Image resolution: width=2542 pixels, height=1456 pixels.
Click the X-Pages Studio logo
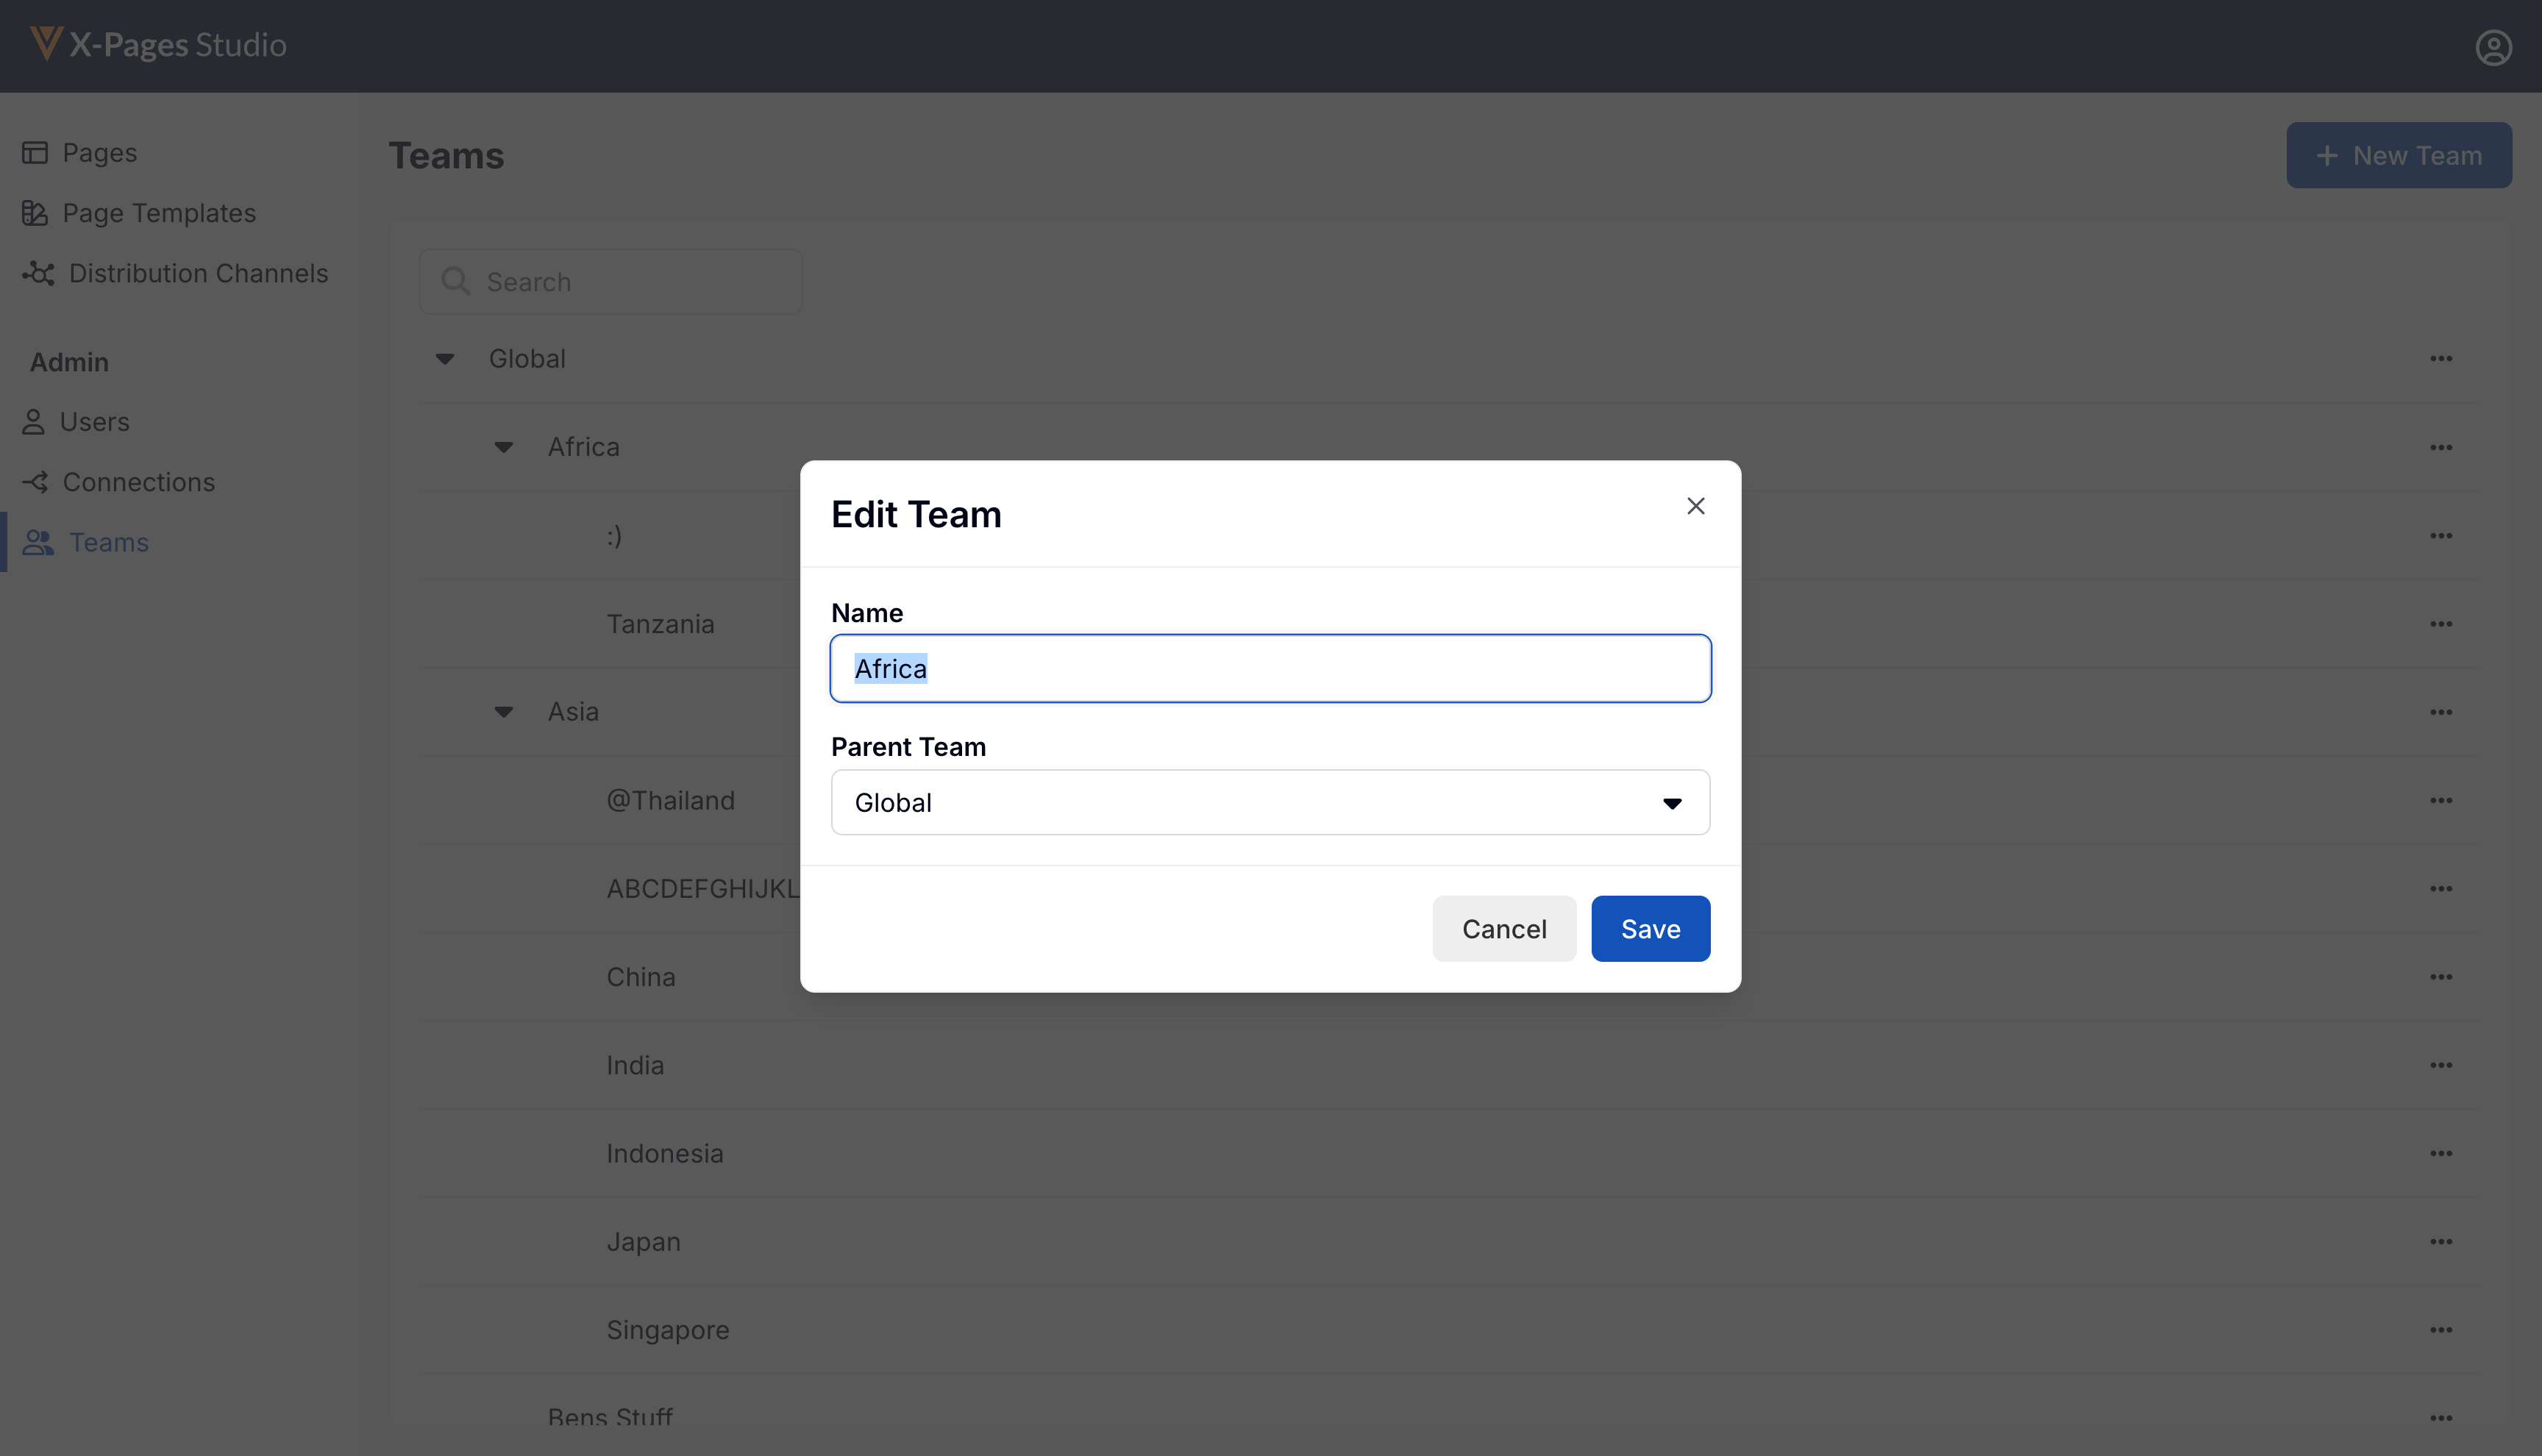pos(158,45)
